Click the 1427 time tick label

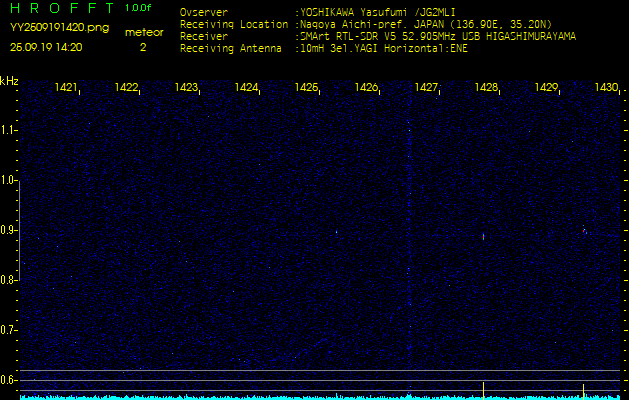426,87
